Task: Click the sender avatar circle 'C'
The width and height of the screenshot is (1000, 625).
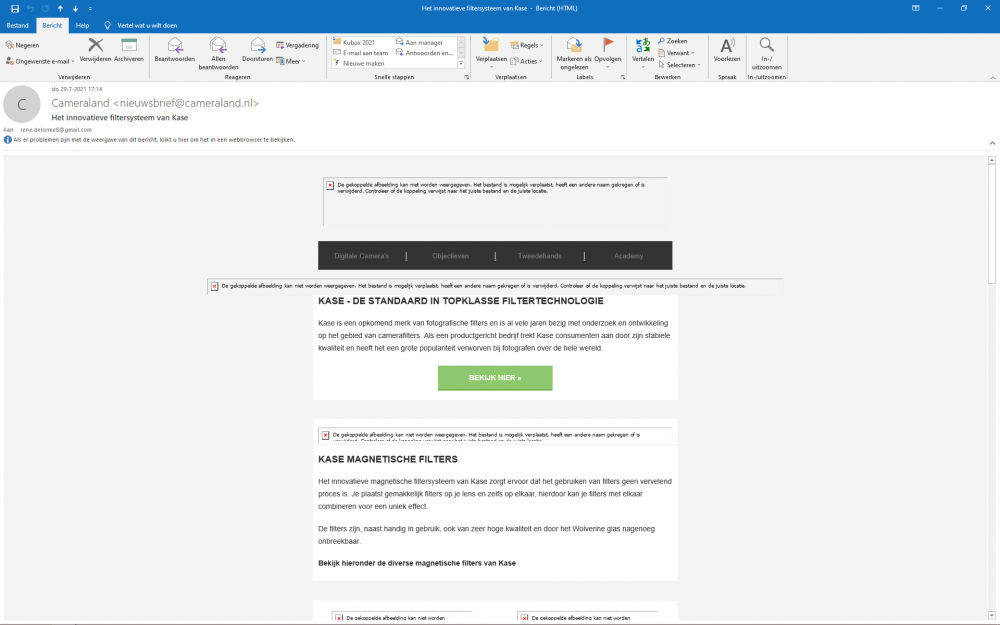Action: [x=22, y=104]
